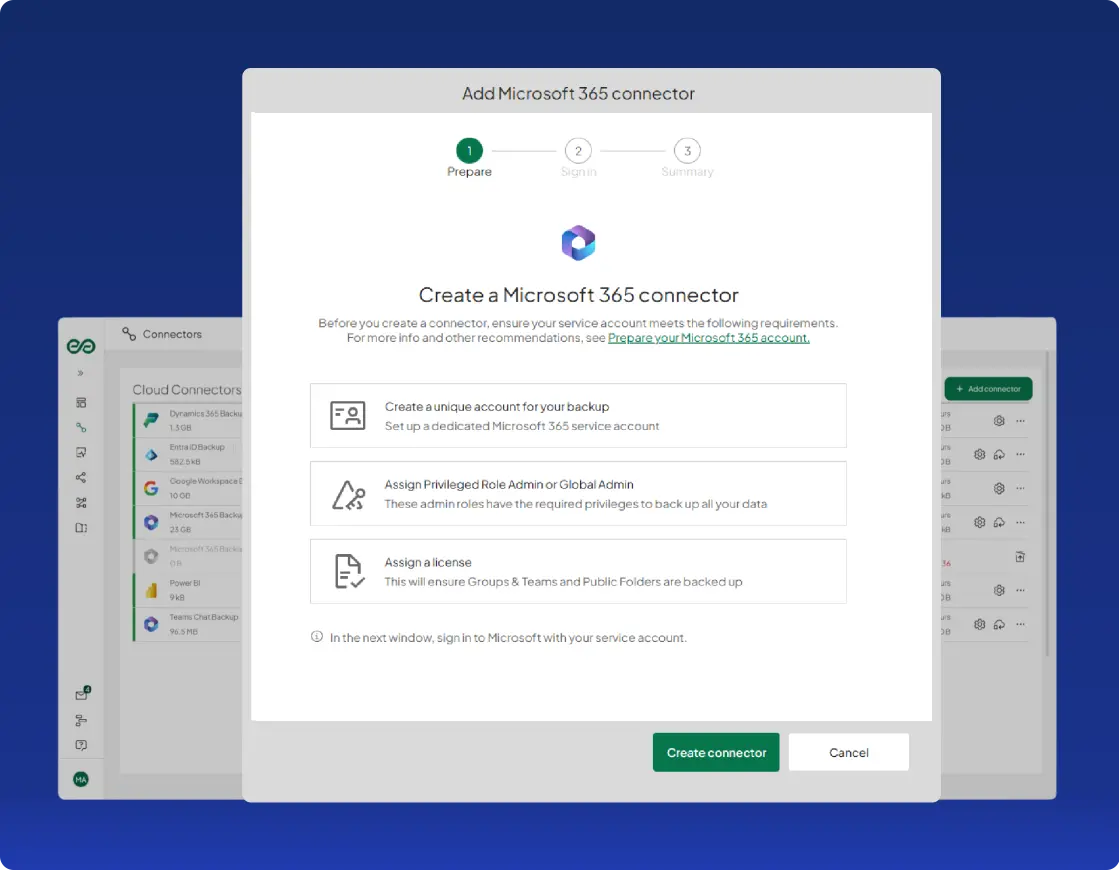Click the info icon beside next window note
The width and height of the screenshot is (1120, 870).
point(316,636)
